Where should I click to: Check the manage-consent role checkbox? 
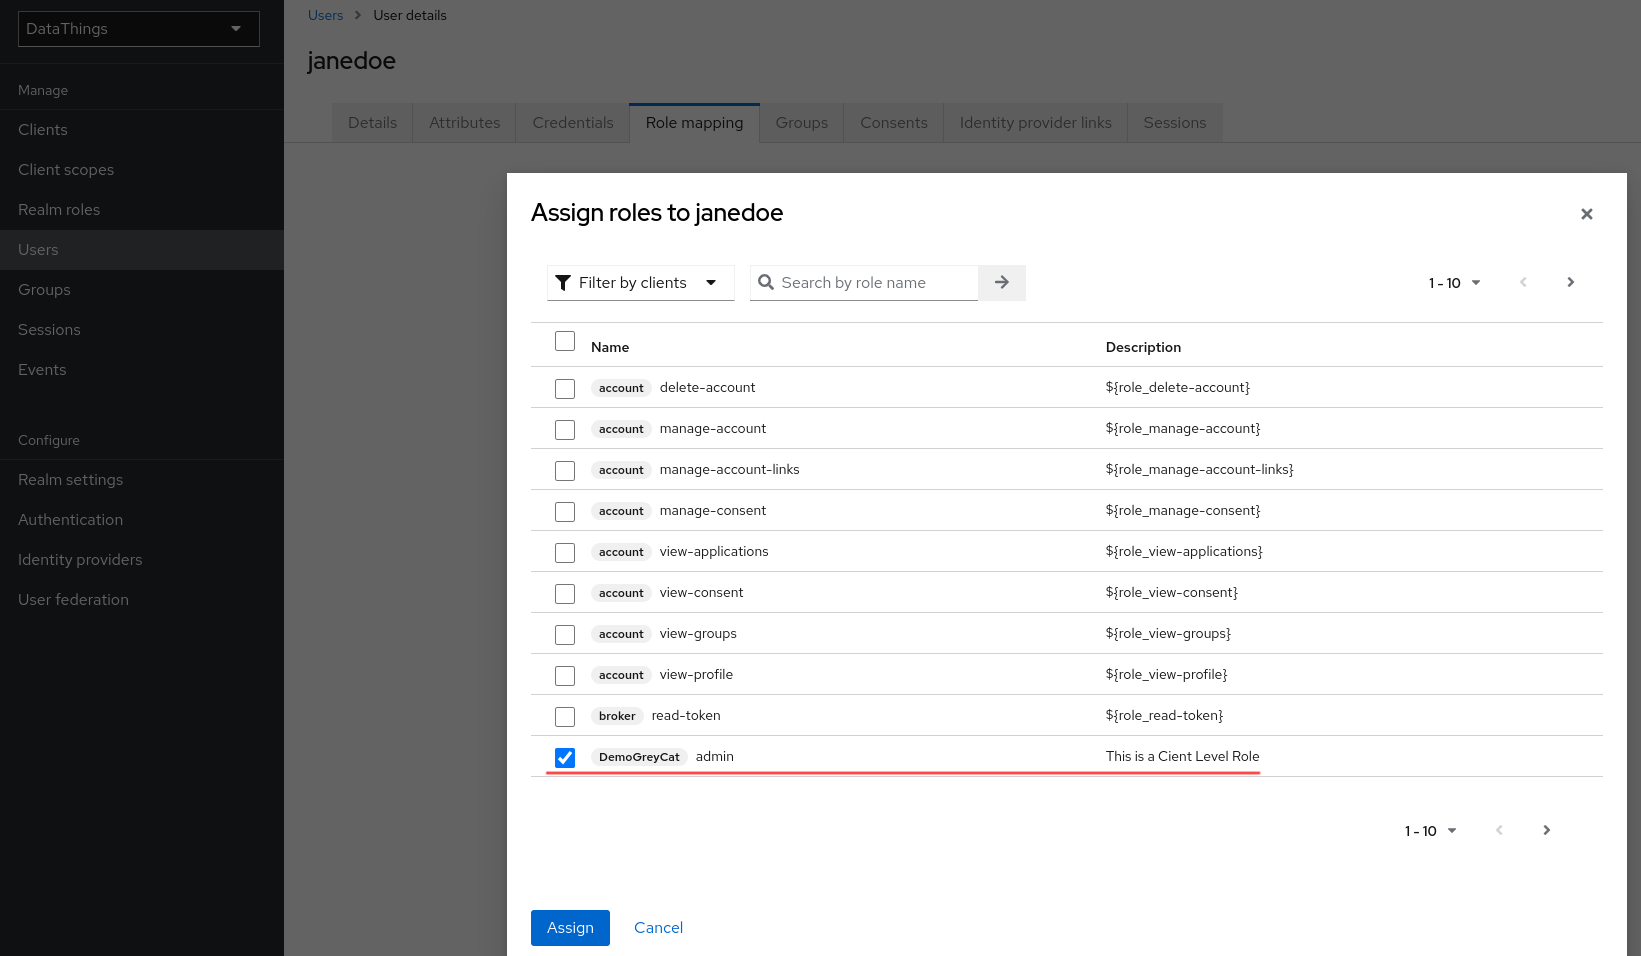(x=565, y=512)
